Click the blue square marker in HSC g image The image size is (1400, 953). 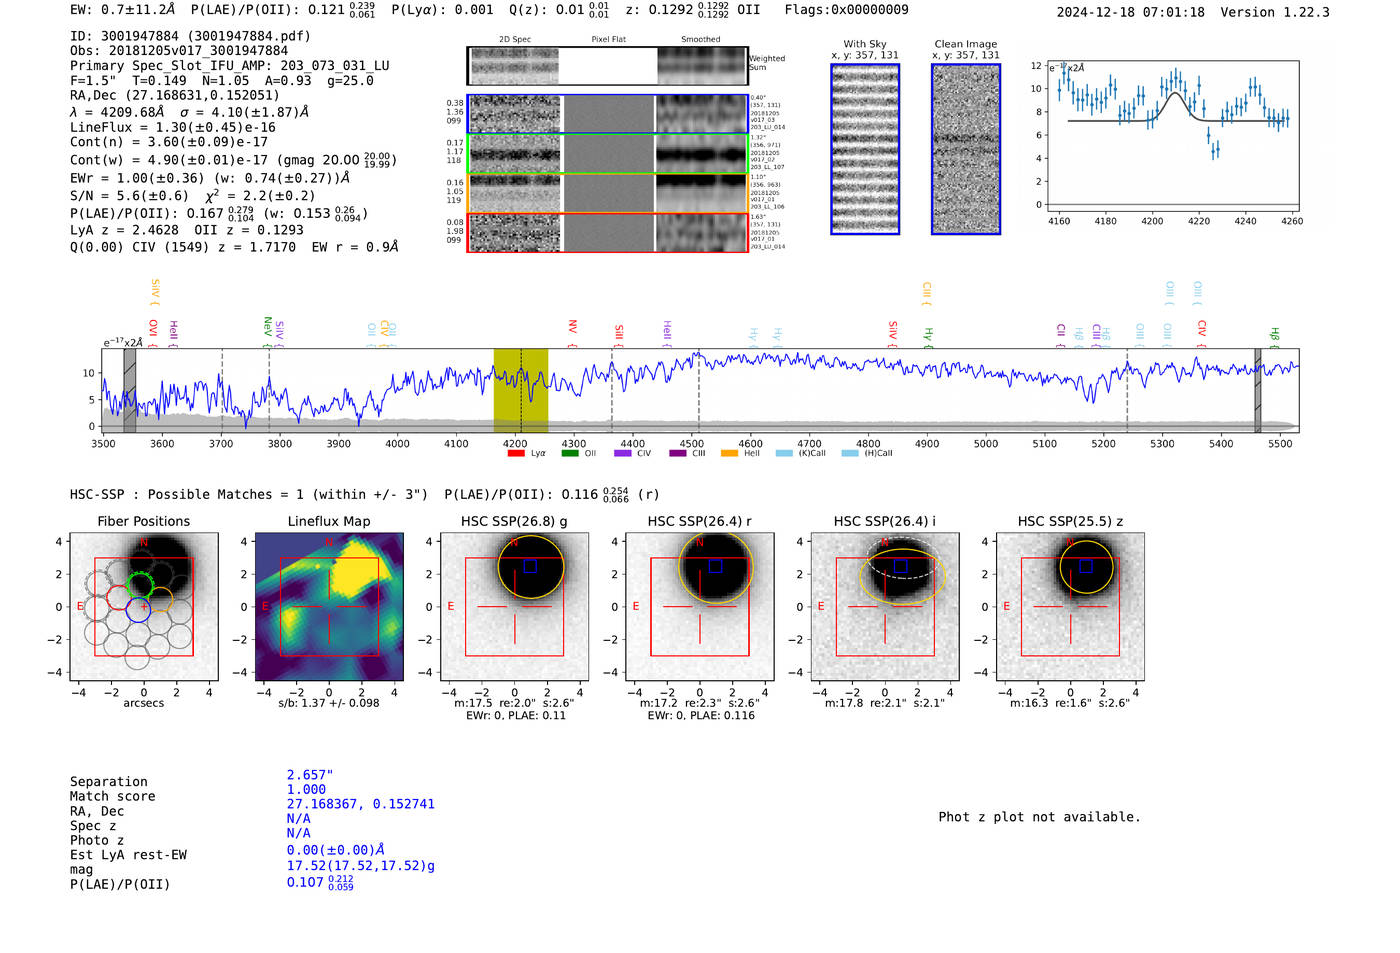point(530,566)
